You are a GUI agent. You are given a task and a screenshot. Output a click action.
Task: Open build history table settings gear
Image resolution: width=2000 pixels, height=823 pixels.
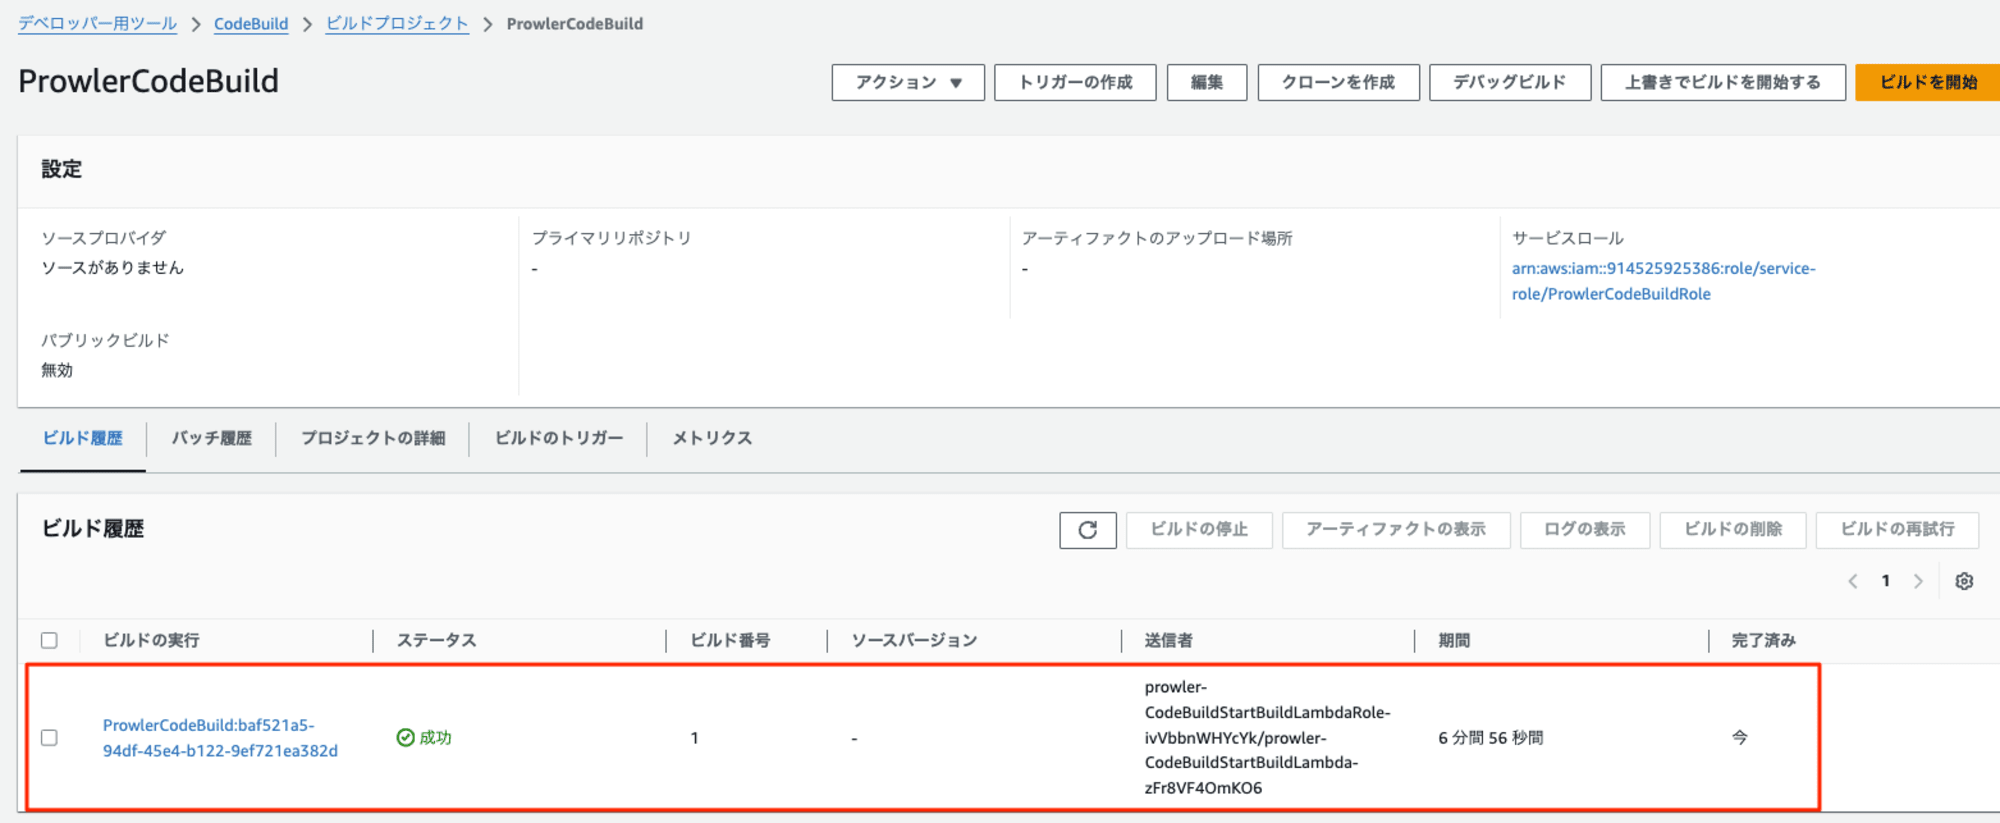coord(1964,581)
